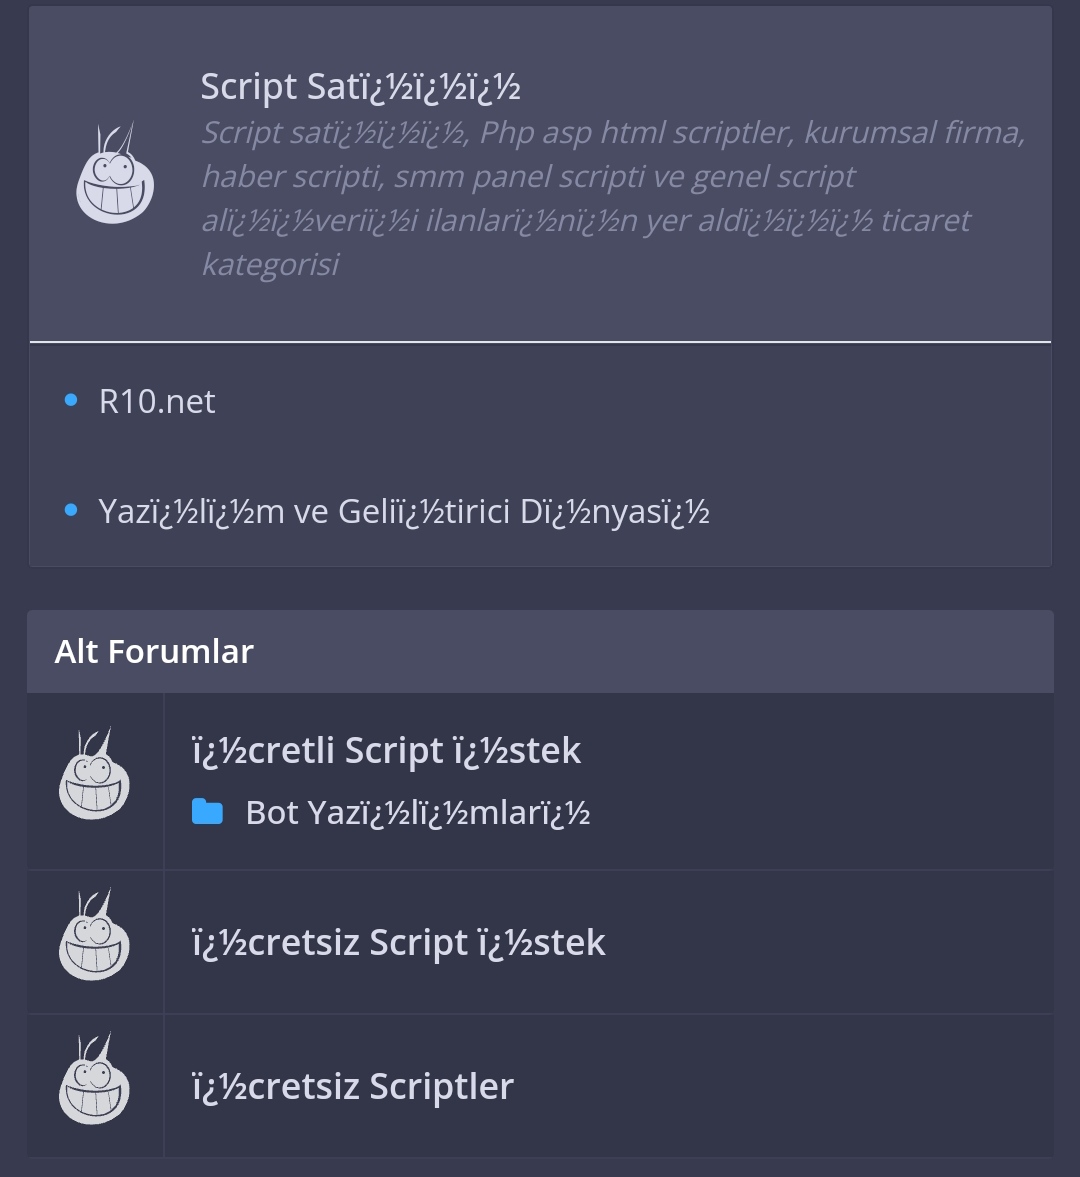Click the blue bullet dot before R10.net
1080x1177 pixels.
coord(71,400)
